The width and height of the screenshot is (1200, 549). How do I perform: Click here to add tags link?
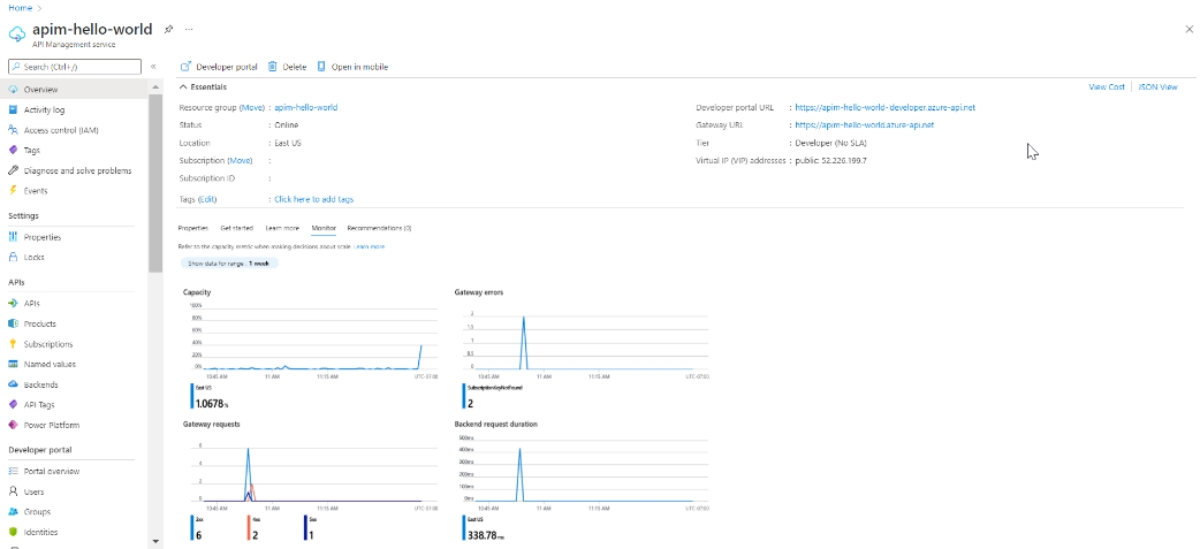coord(314,199)
